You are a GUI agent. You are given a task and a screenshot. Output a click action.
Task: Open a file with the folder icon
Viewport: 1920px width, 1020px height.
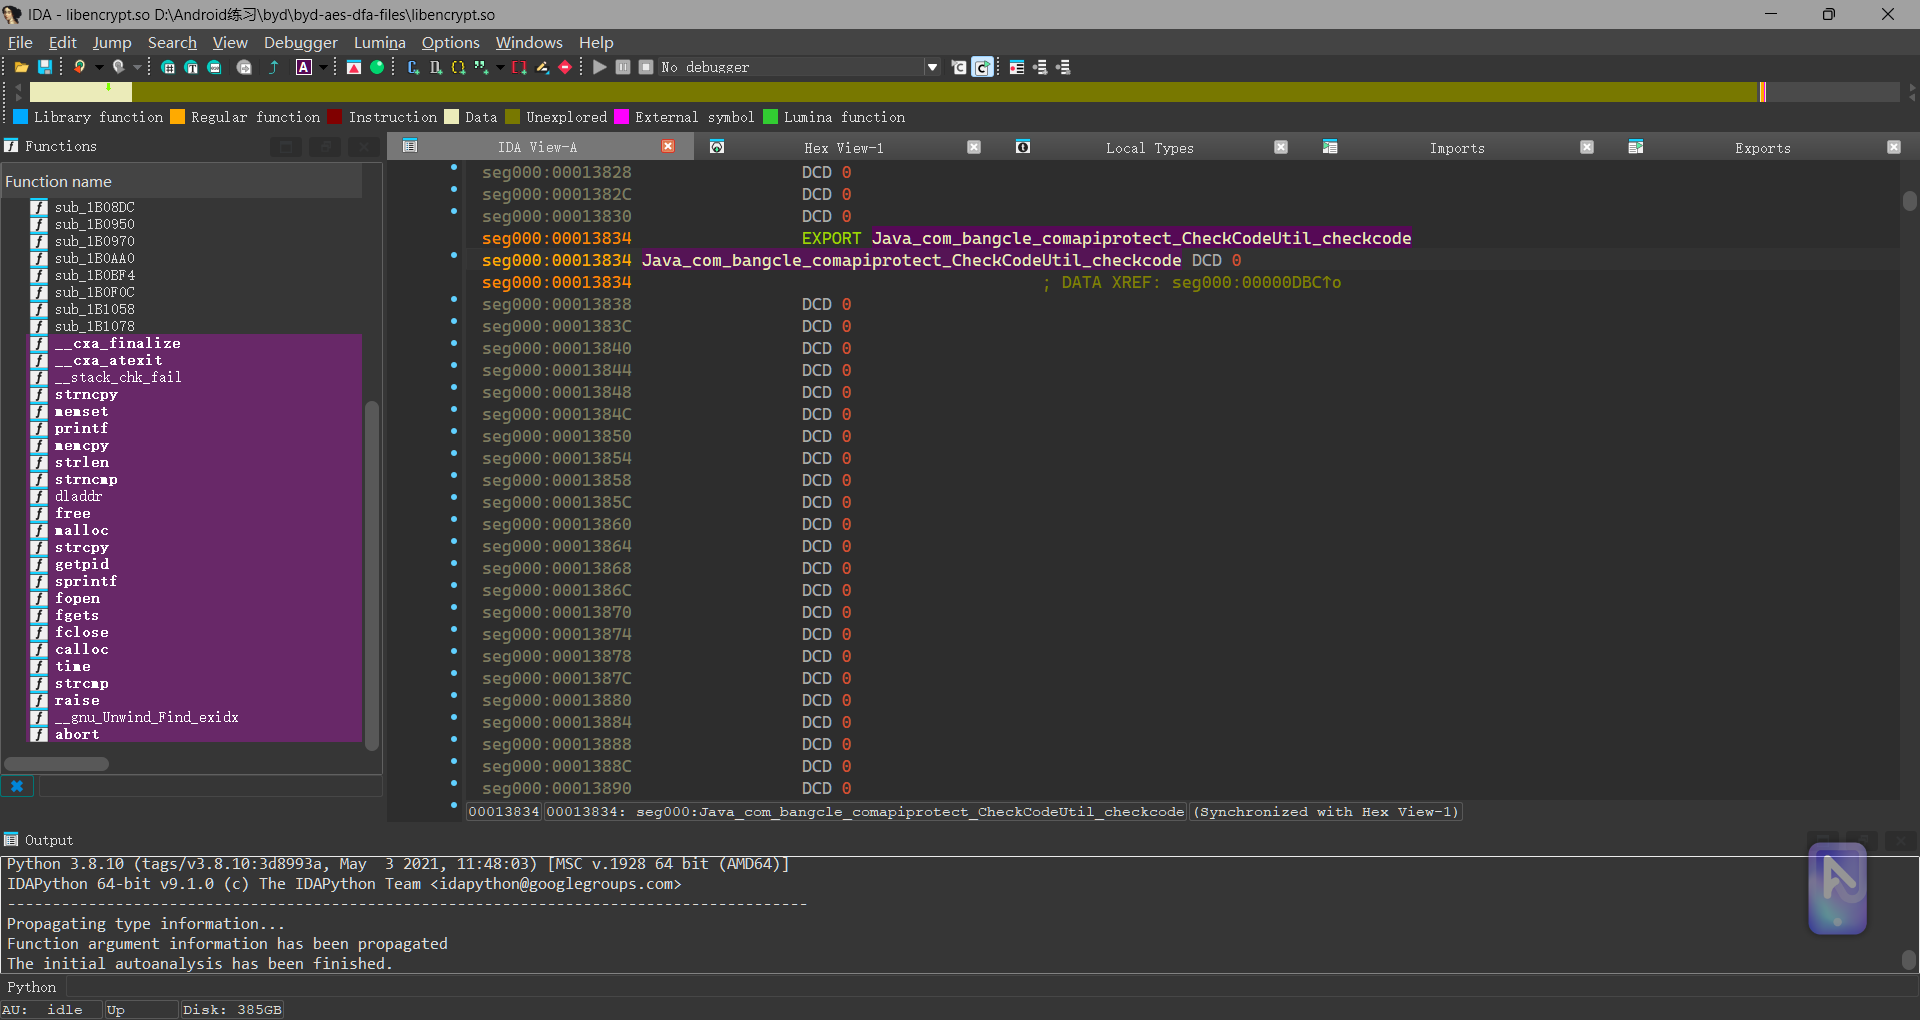21,67
